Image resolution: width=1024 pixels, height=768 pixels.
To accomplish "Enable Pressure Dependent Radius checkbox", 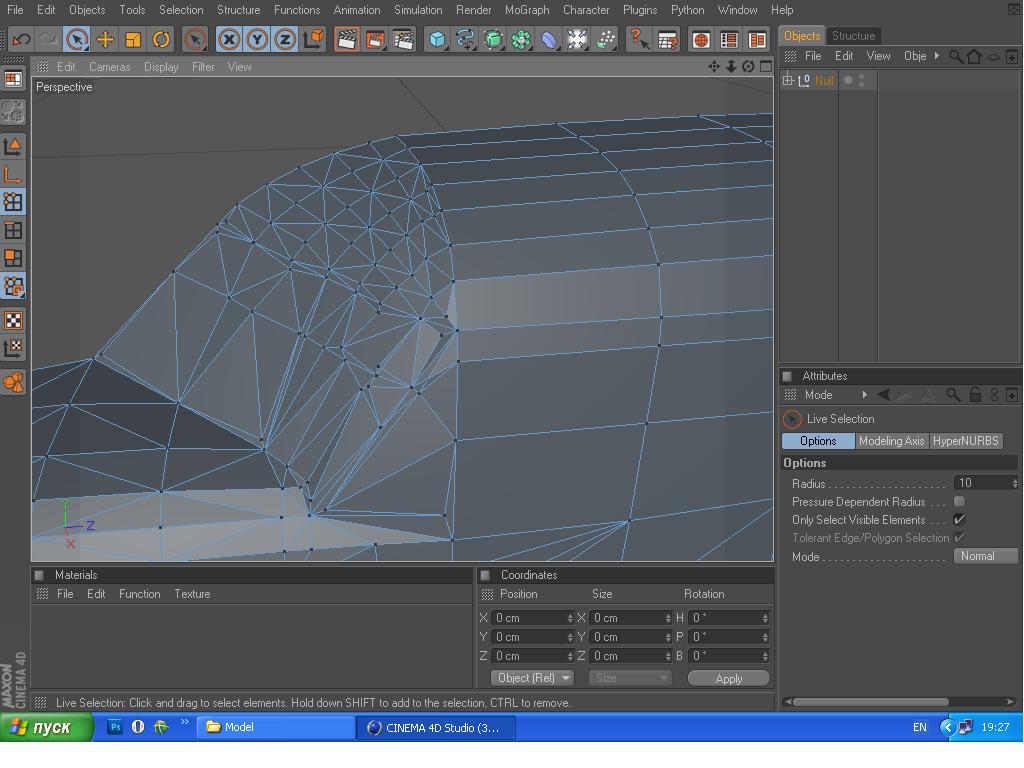I will (959, 502).
